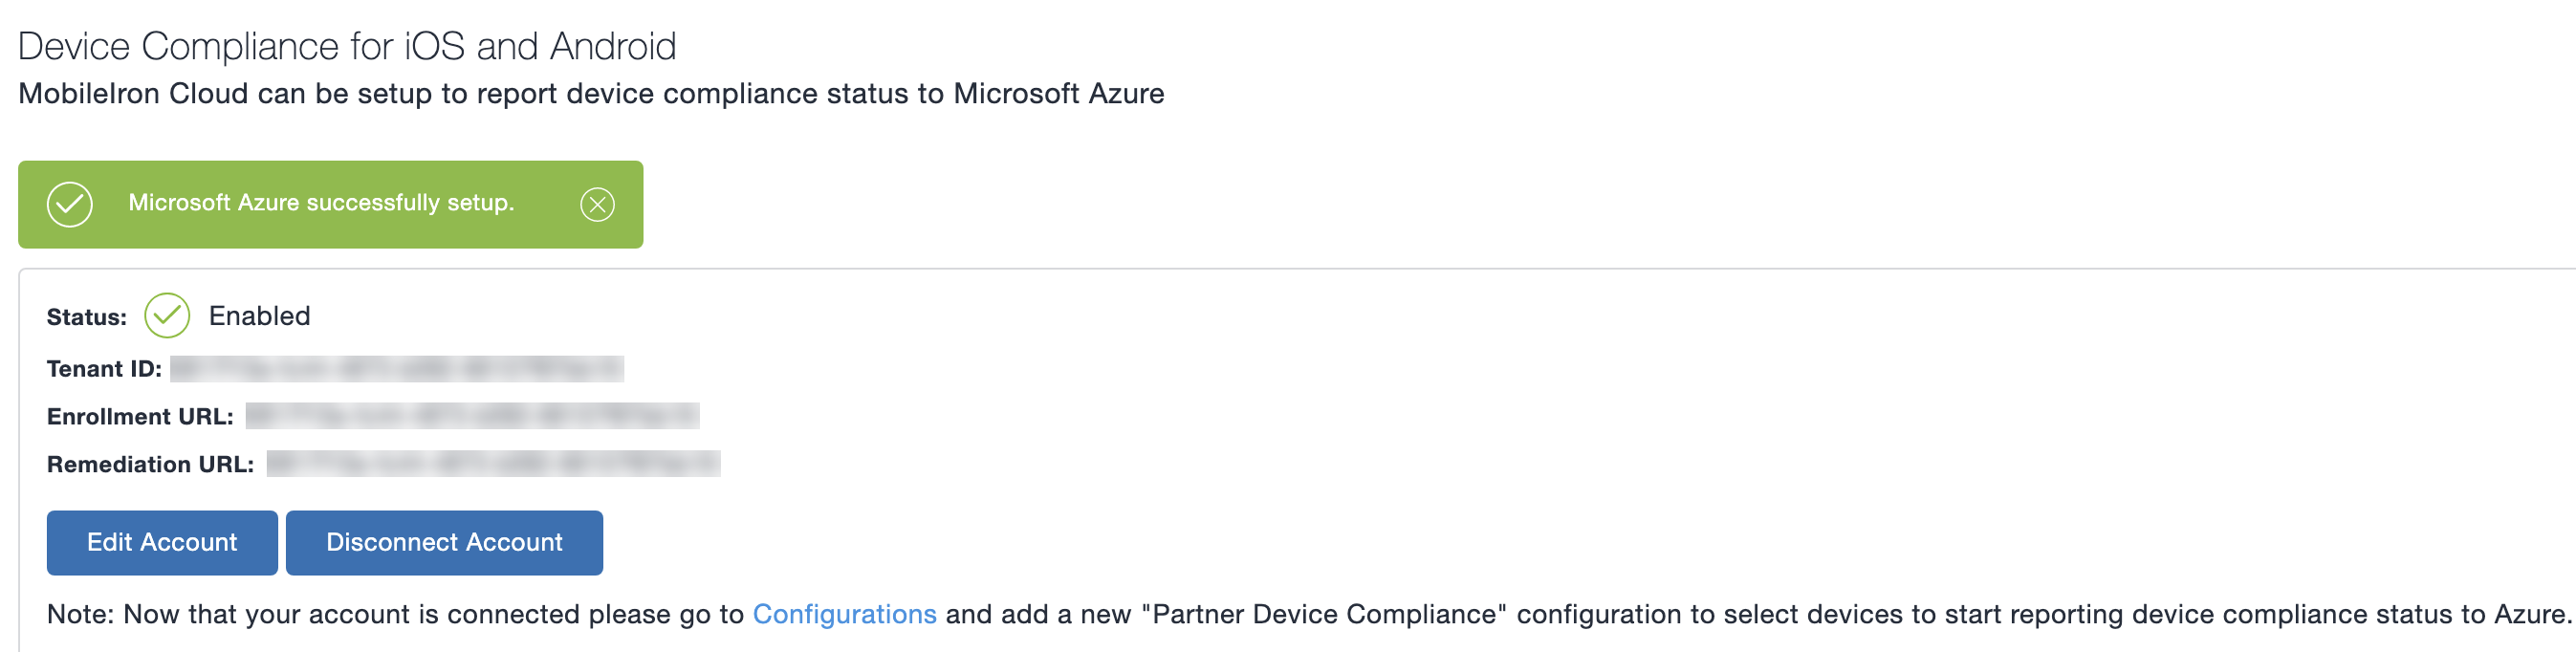
Task: Click the "Note:" text beginning the note
Action: pos(81,614)
